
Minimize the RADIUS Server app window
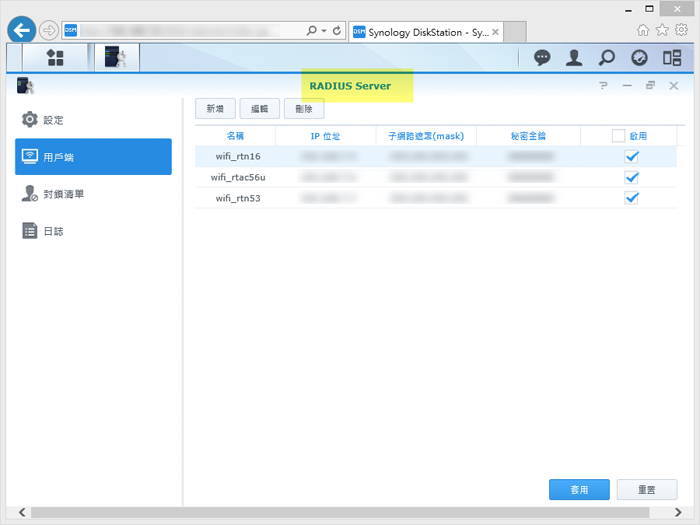click(627, 85)
